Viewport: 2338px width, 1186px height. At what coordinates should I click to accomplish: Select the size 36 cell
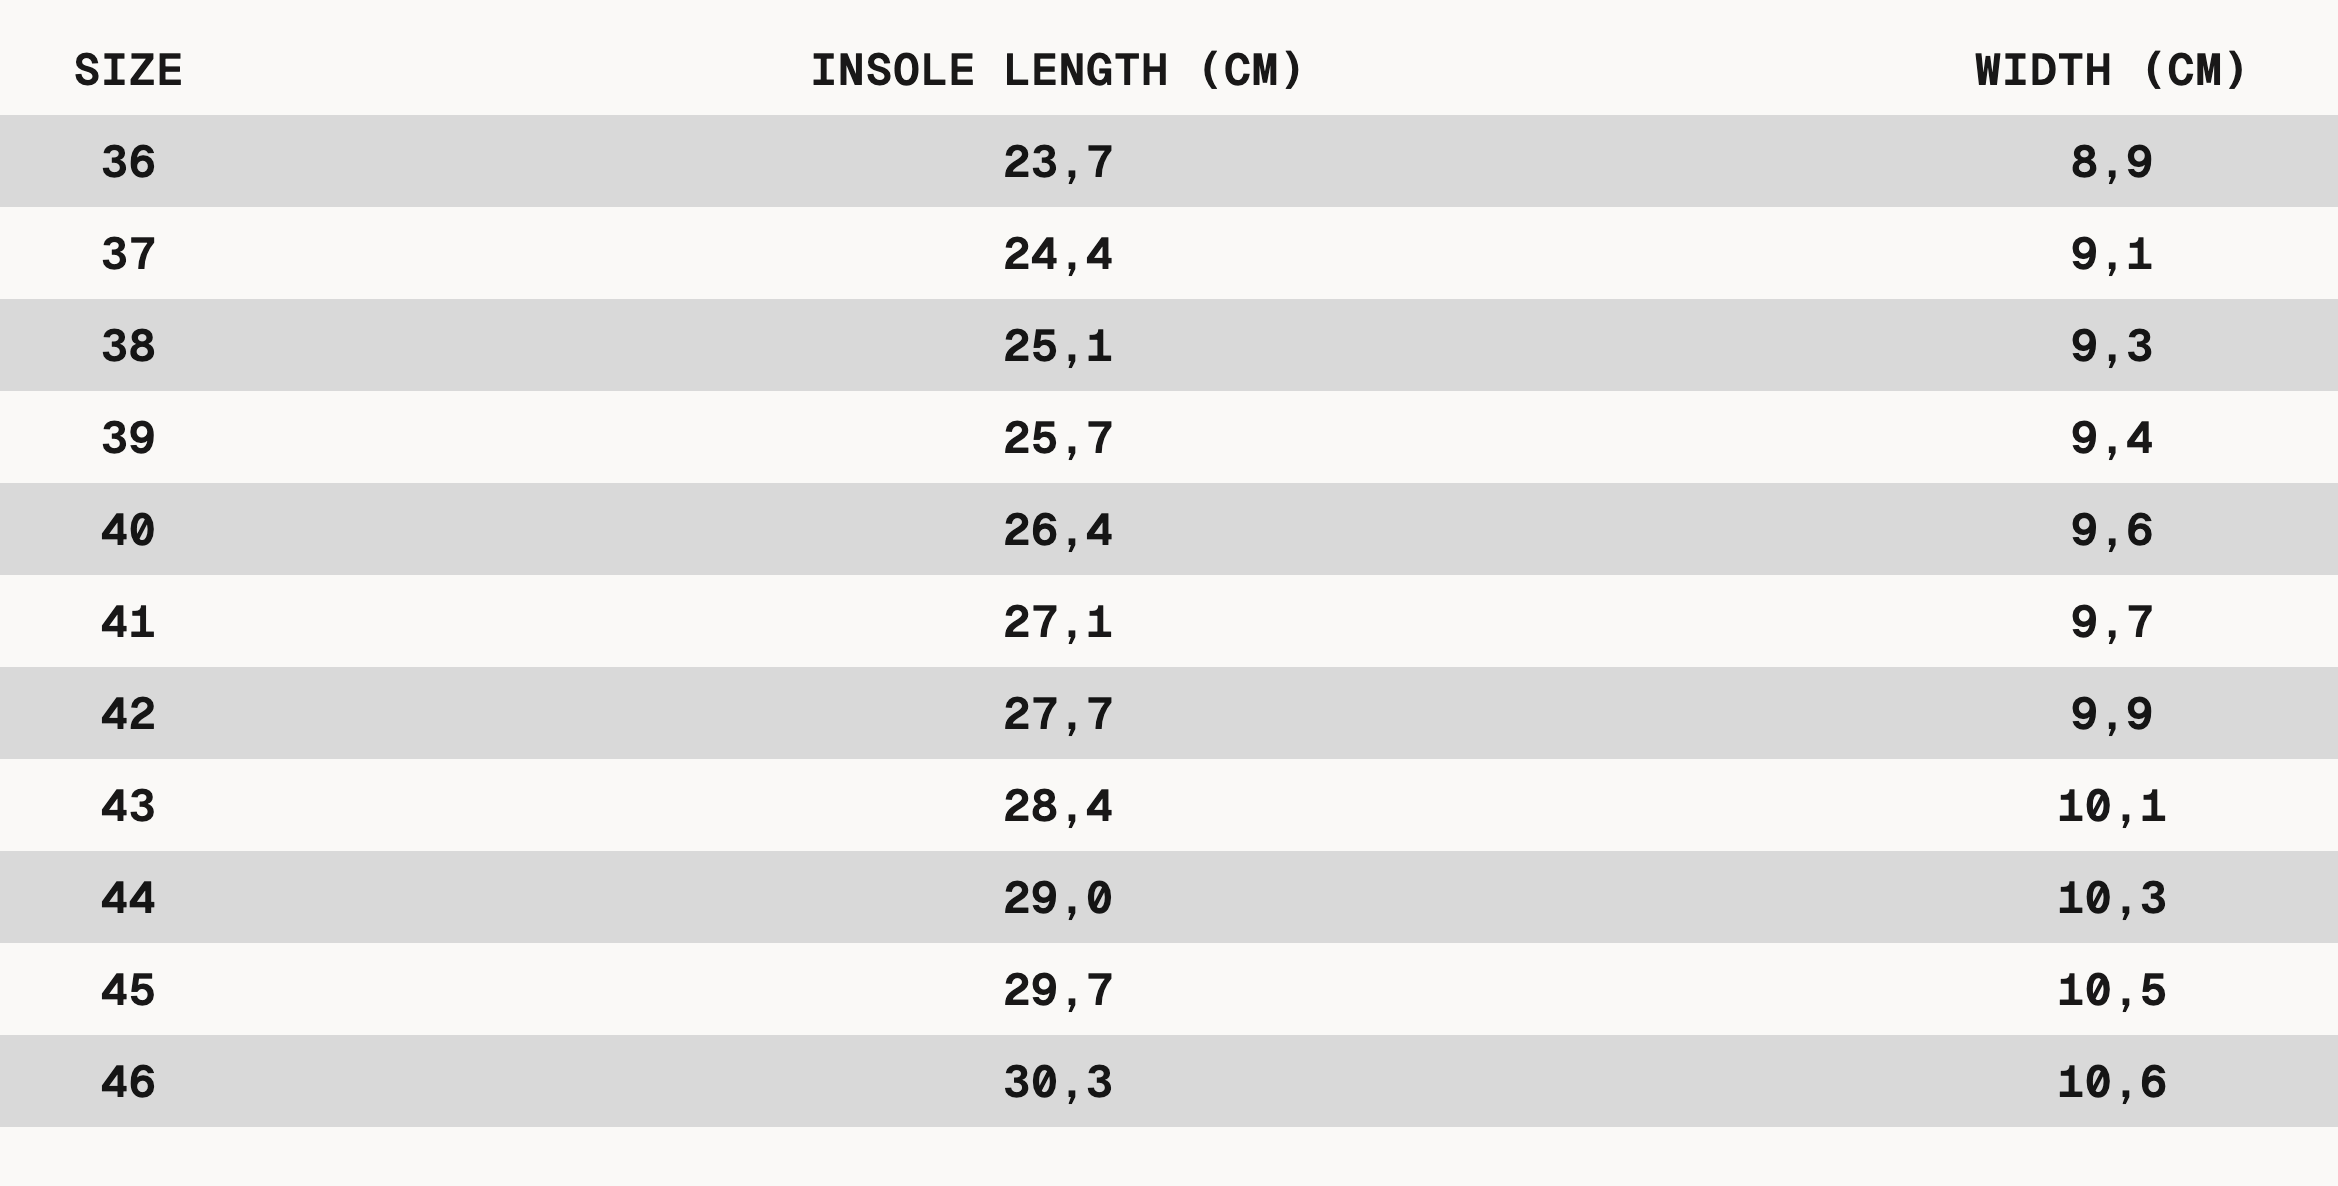click(128, 162)
